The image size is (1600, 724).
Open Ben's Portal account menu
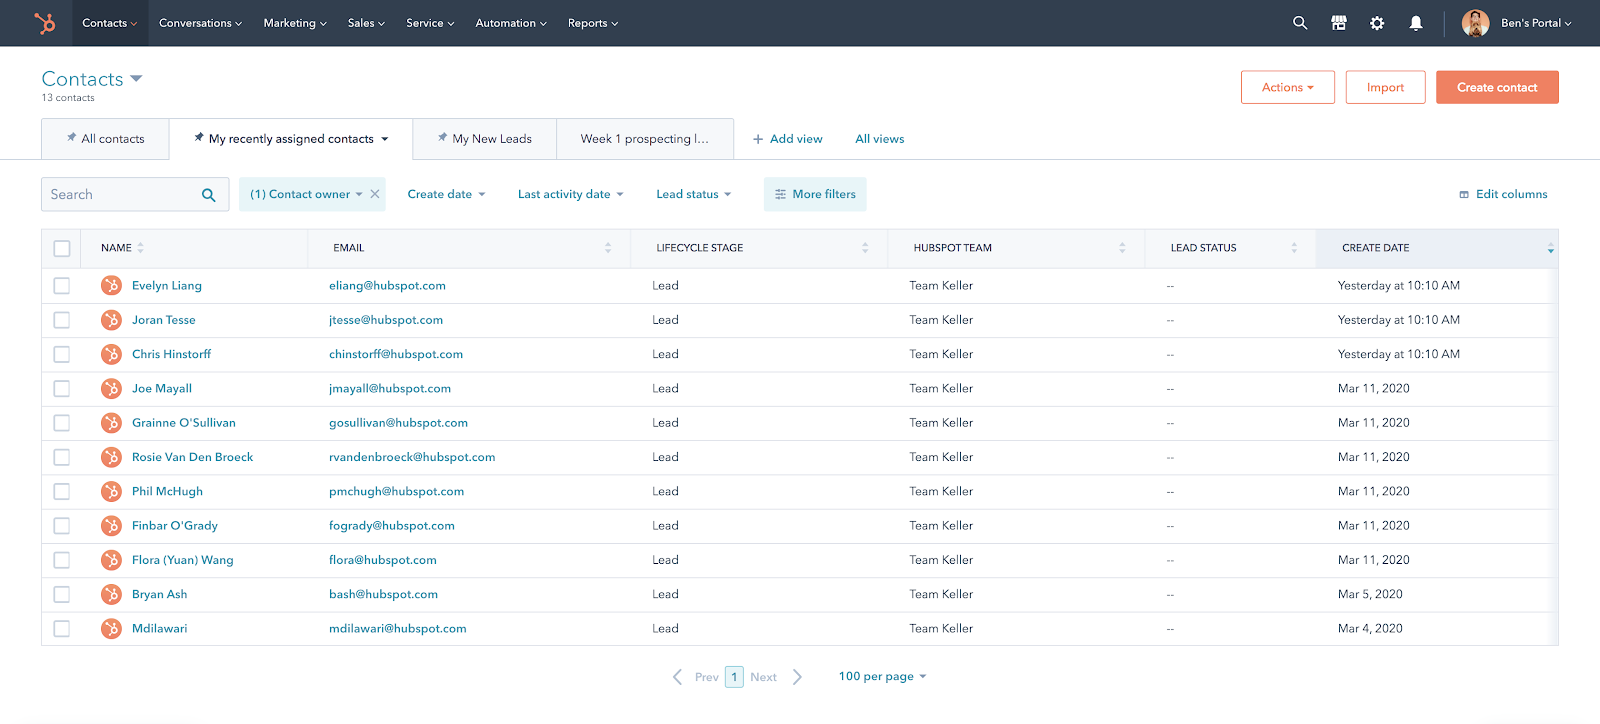coord(1536,23)
